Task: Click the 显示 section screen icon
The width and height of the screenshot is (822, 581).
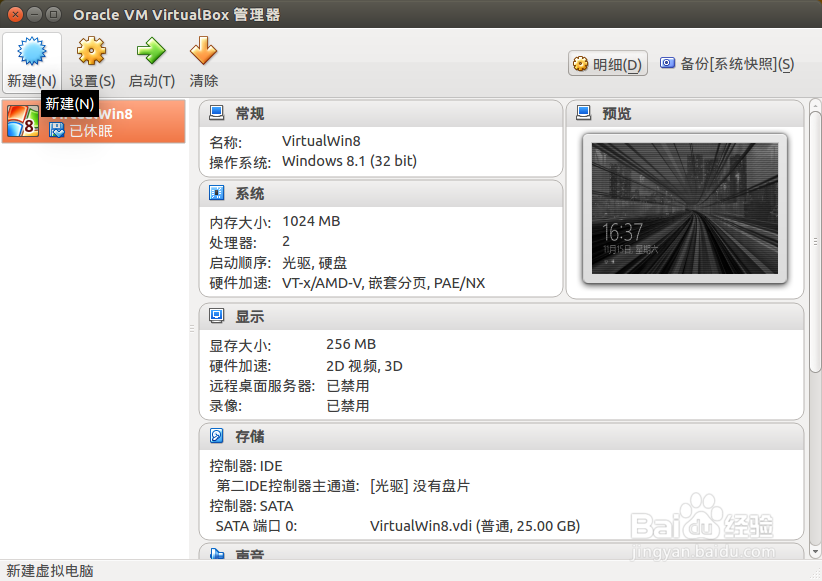Action: (x=217, y=316)
